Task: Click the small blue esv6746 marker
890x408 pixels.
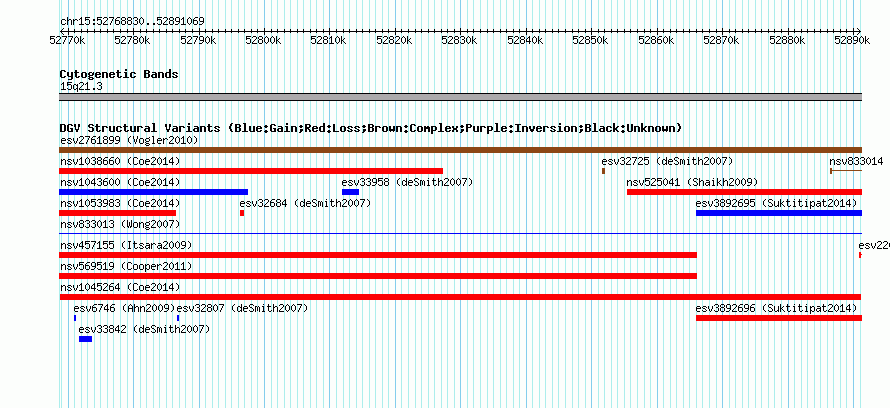Action: tap(75, 318)
